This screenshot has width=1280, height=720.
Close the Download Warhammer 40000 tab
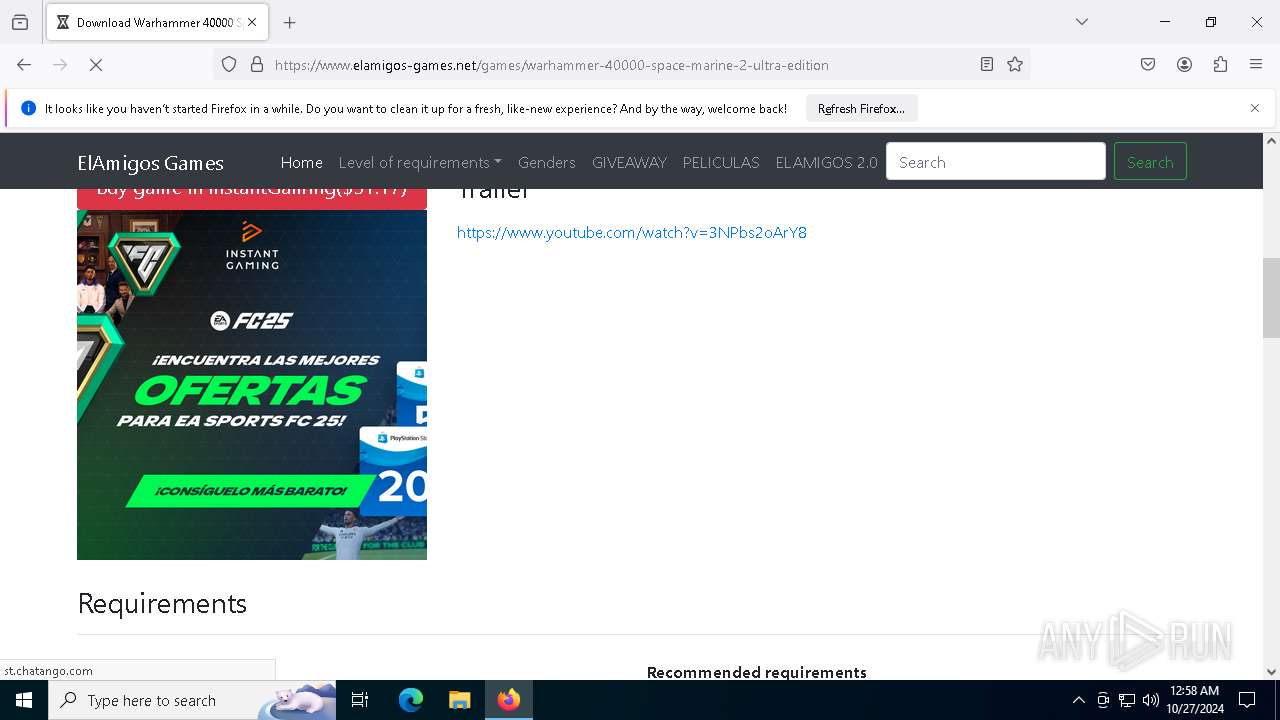click(252, 22)
